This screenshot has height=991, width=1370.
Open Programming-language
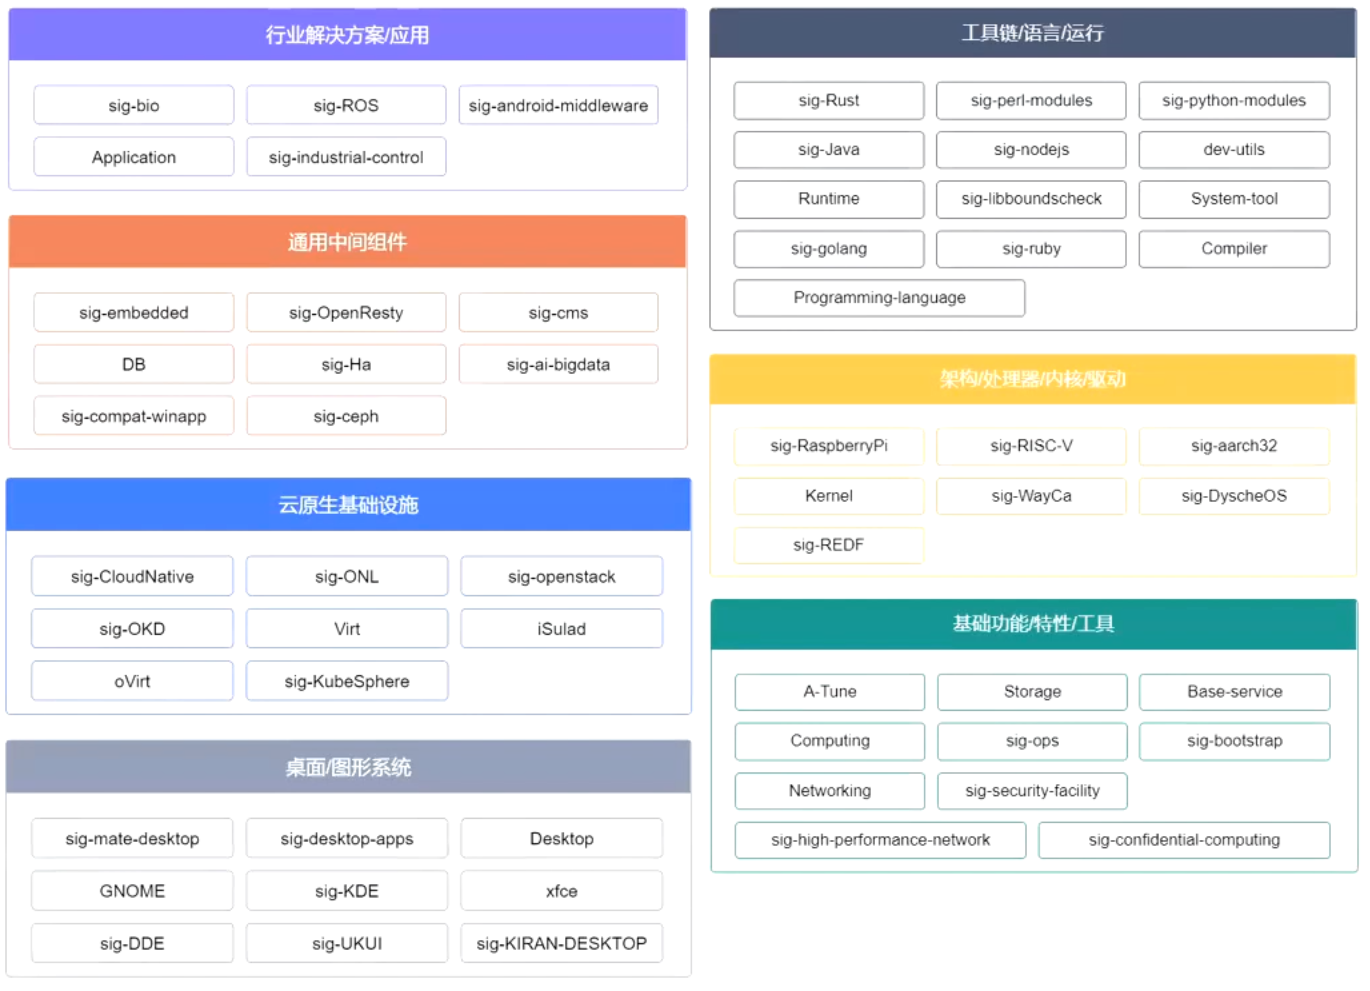(x=879, y=298)
